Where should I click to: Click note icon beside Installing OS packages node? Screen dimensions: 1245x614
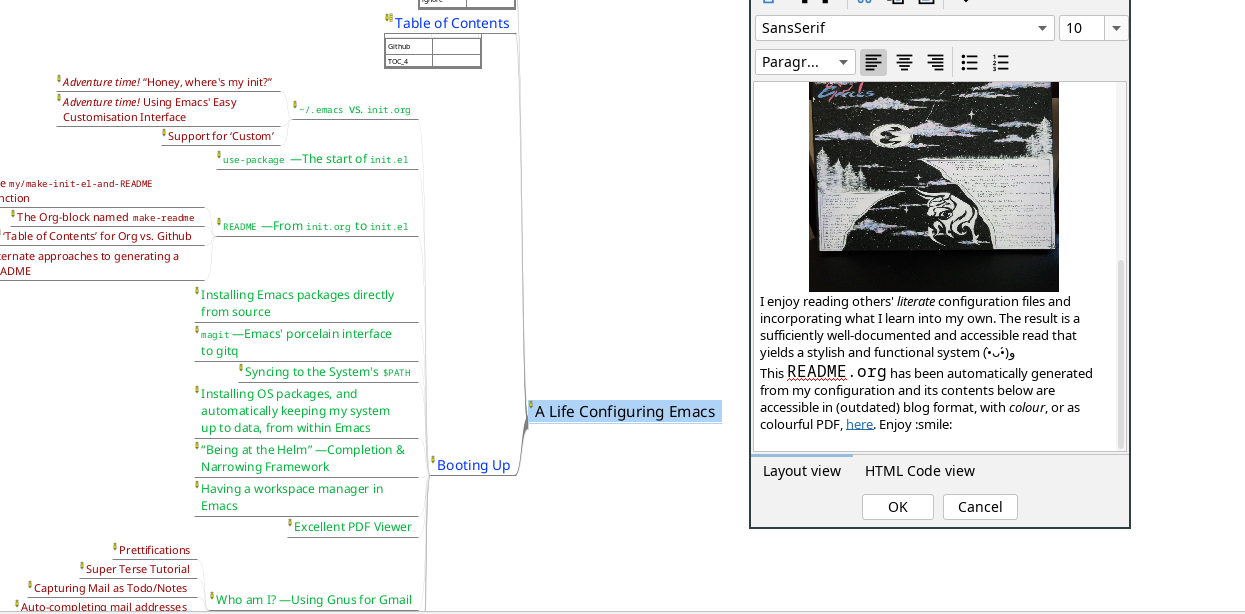tap(197, 390)
